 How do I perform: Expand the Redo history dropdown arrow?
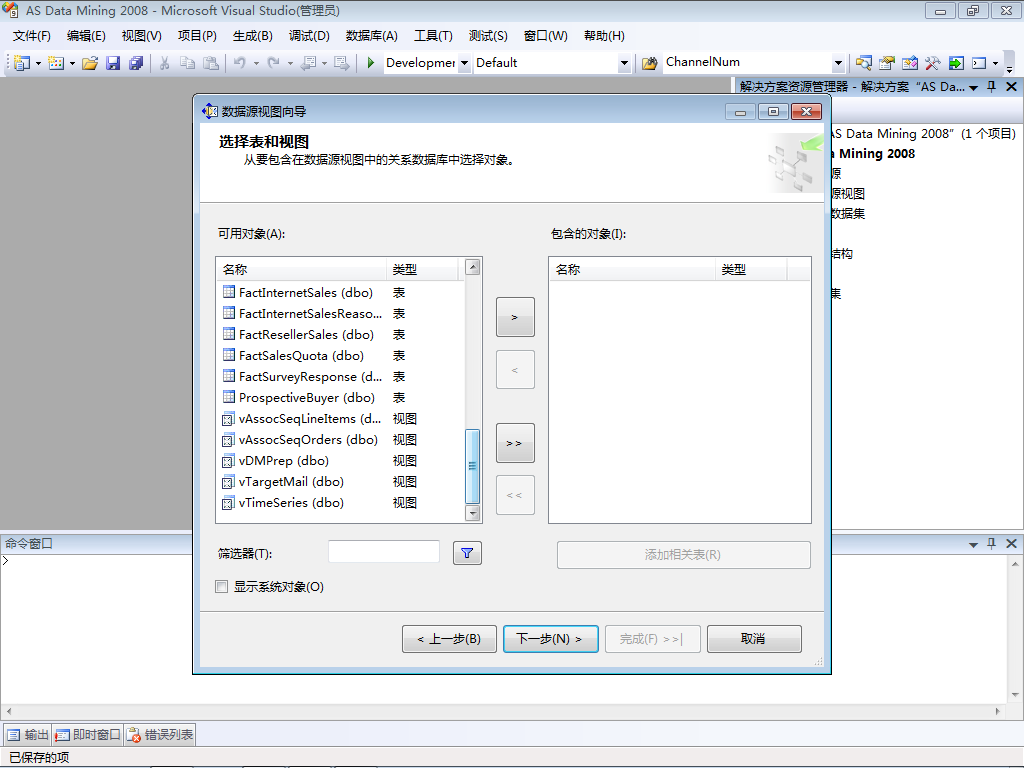(290, 63)
